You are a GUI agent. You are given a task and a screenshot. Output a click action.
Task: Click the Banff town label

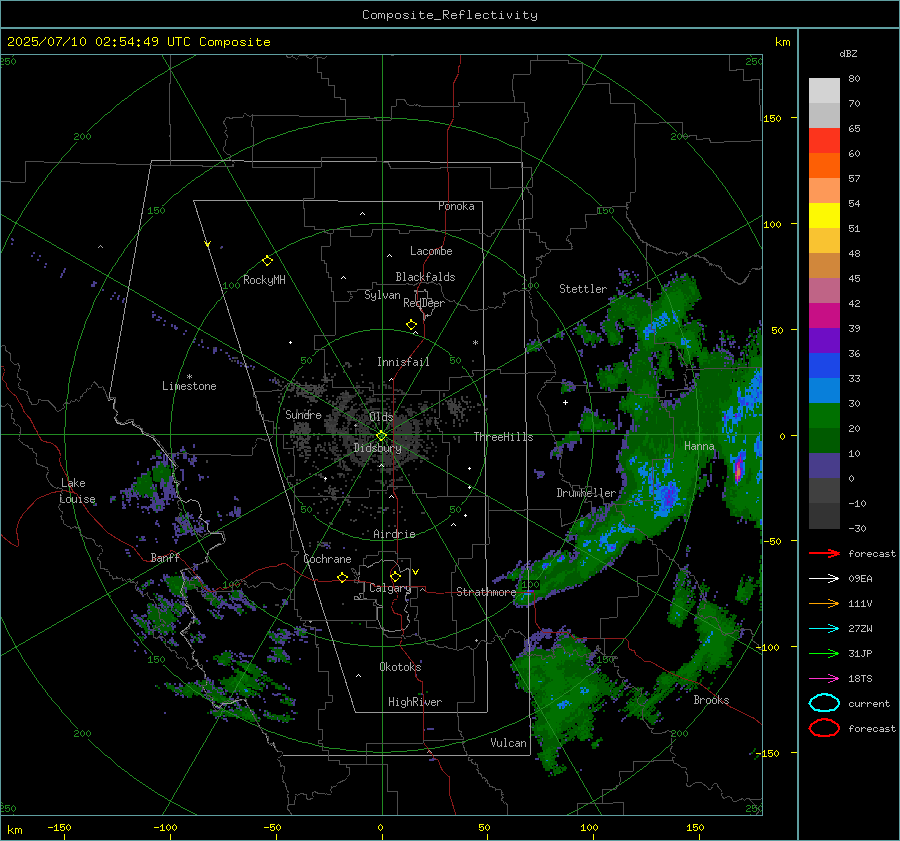(165, 557)
